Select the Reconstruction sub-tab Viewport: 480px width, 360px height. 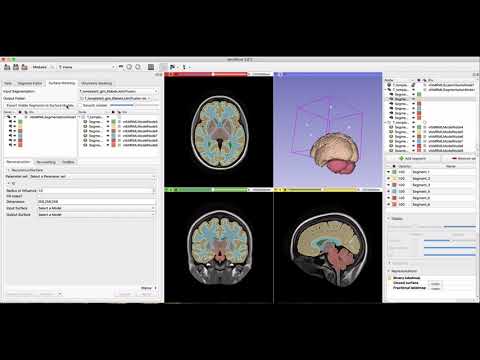[19, 162]
